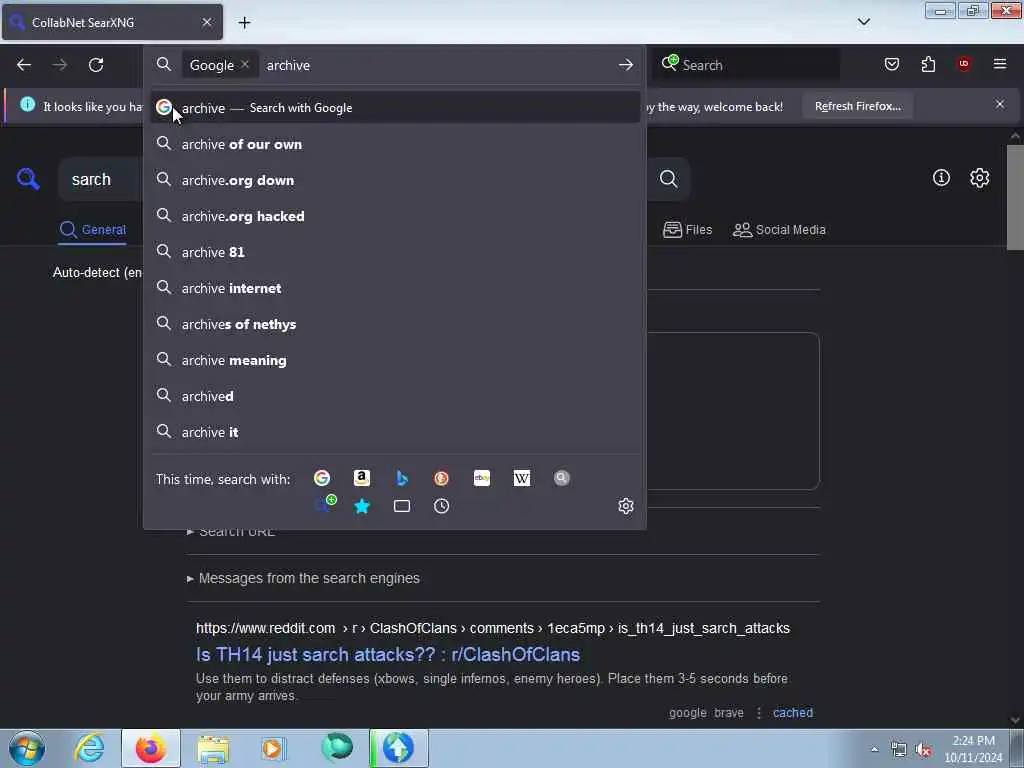Open the list all tabs chevron
Viewport: 1024px width, 768px height.
(x=863, y=22)
